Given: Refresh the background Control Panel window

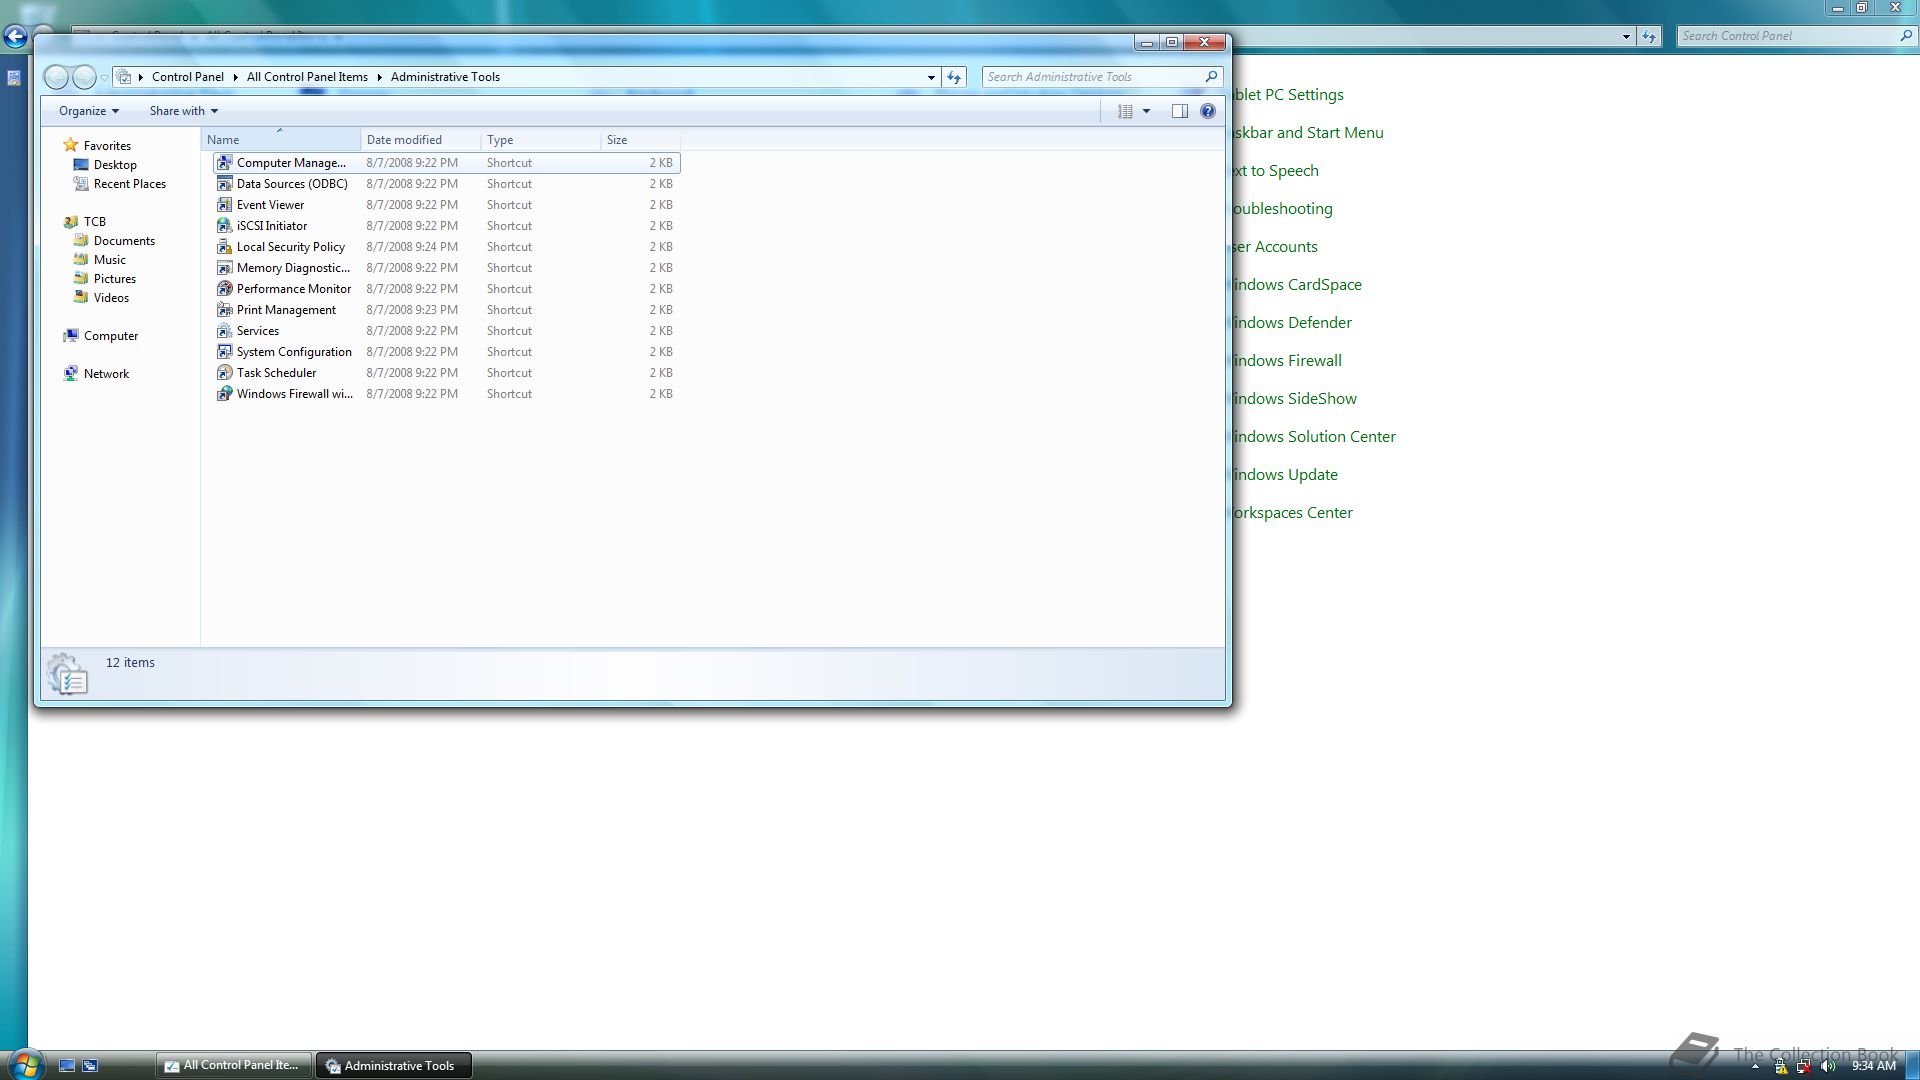Looking at the screenshot, I should 1649,36.
